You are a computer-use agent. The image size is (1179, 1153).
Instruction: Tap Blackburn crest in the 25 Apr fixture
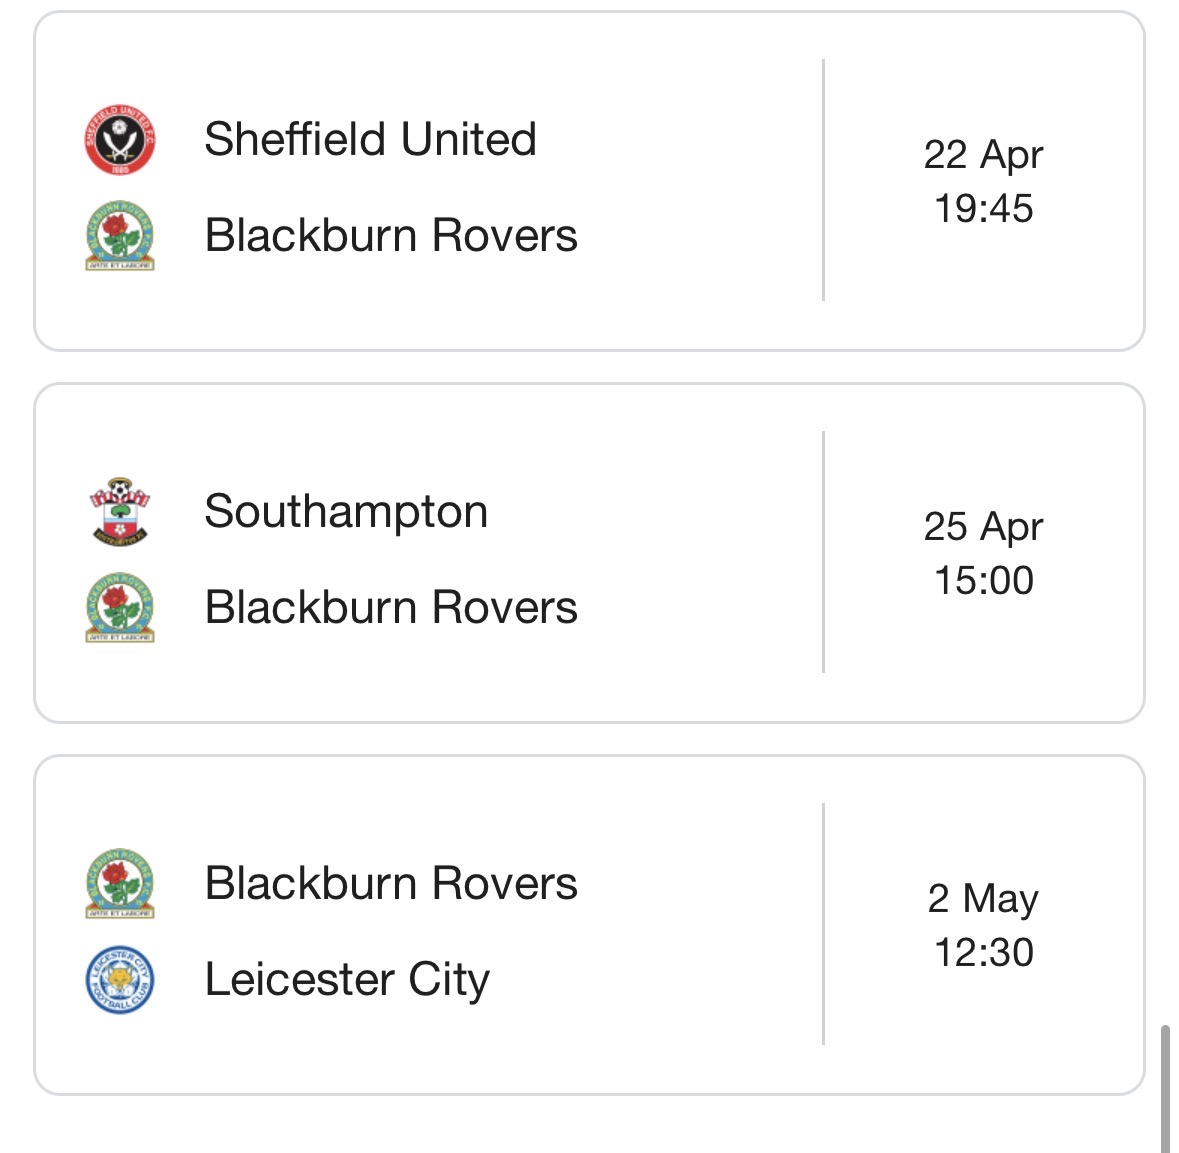point(120,608)
